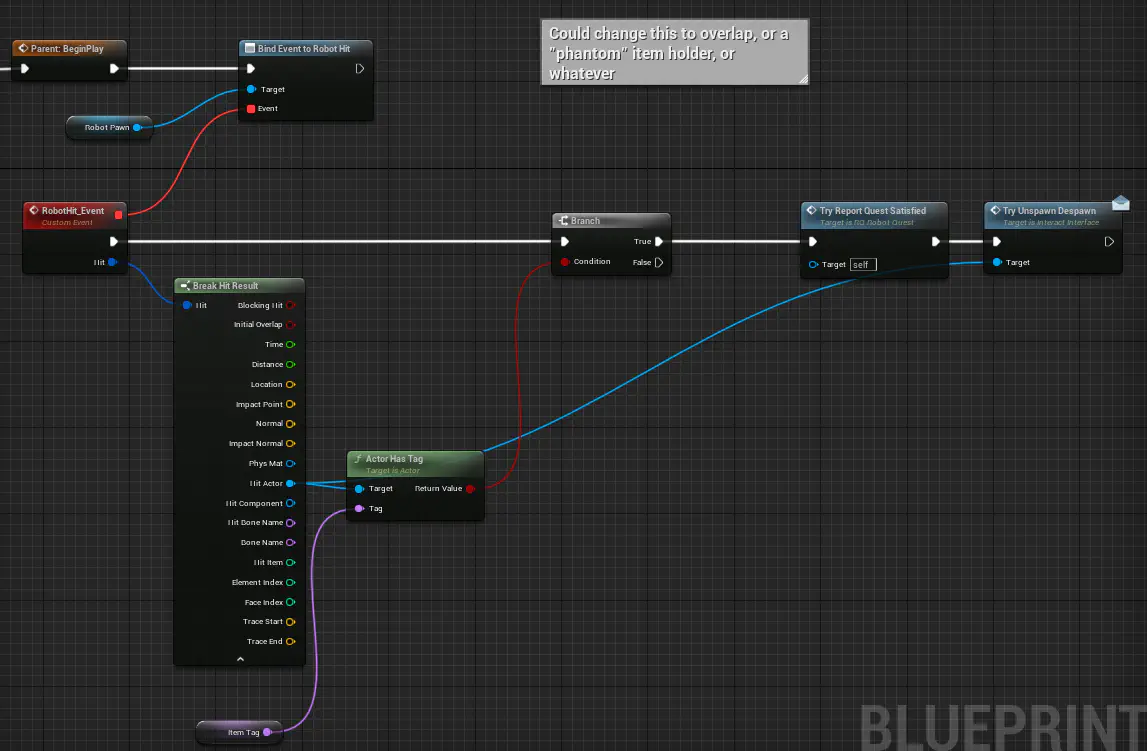
Task: Click the Initial Overlap boolean pin
Action: pyautogui.click(x=290, y=325)
